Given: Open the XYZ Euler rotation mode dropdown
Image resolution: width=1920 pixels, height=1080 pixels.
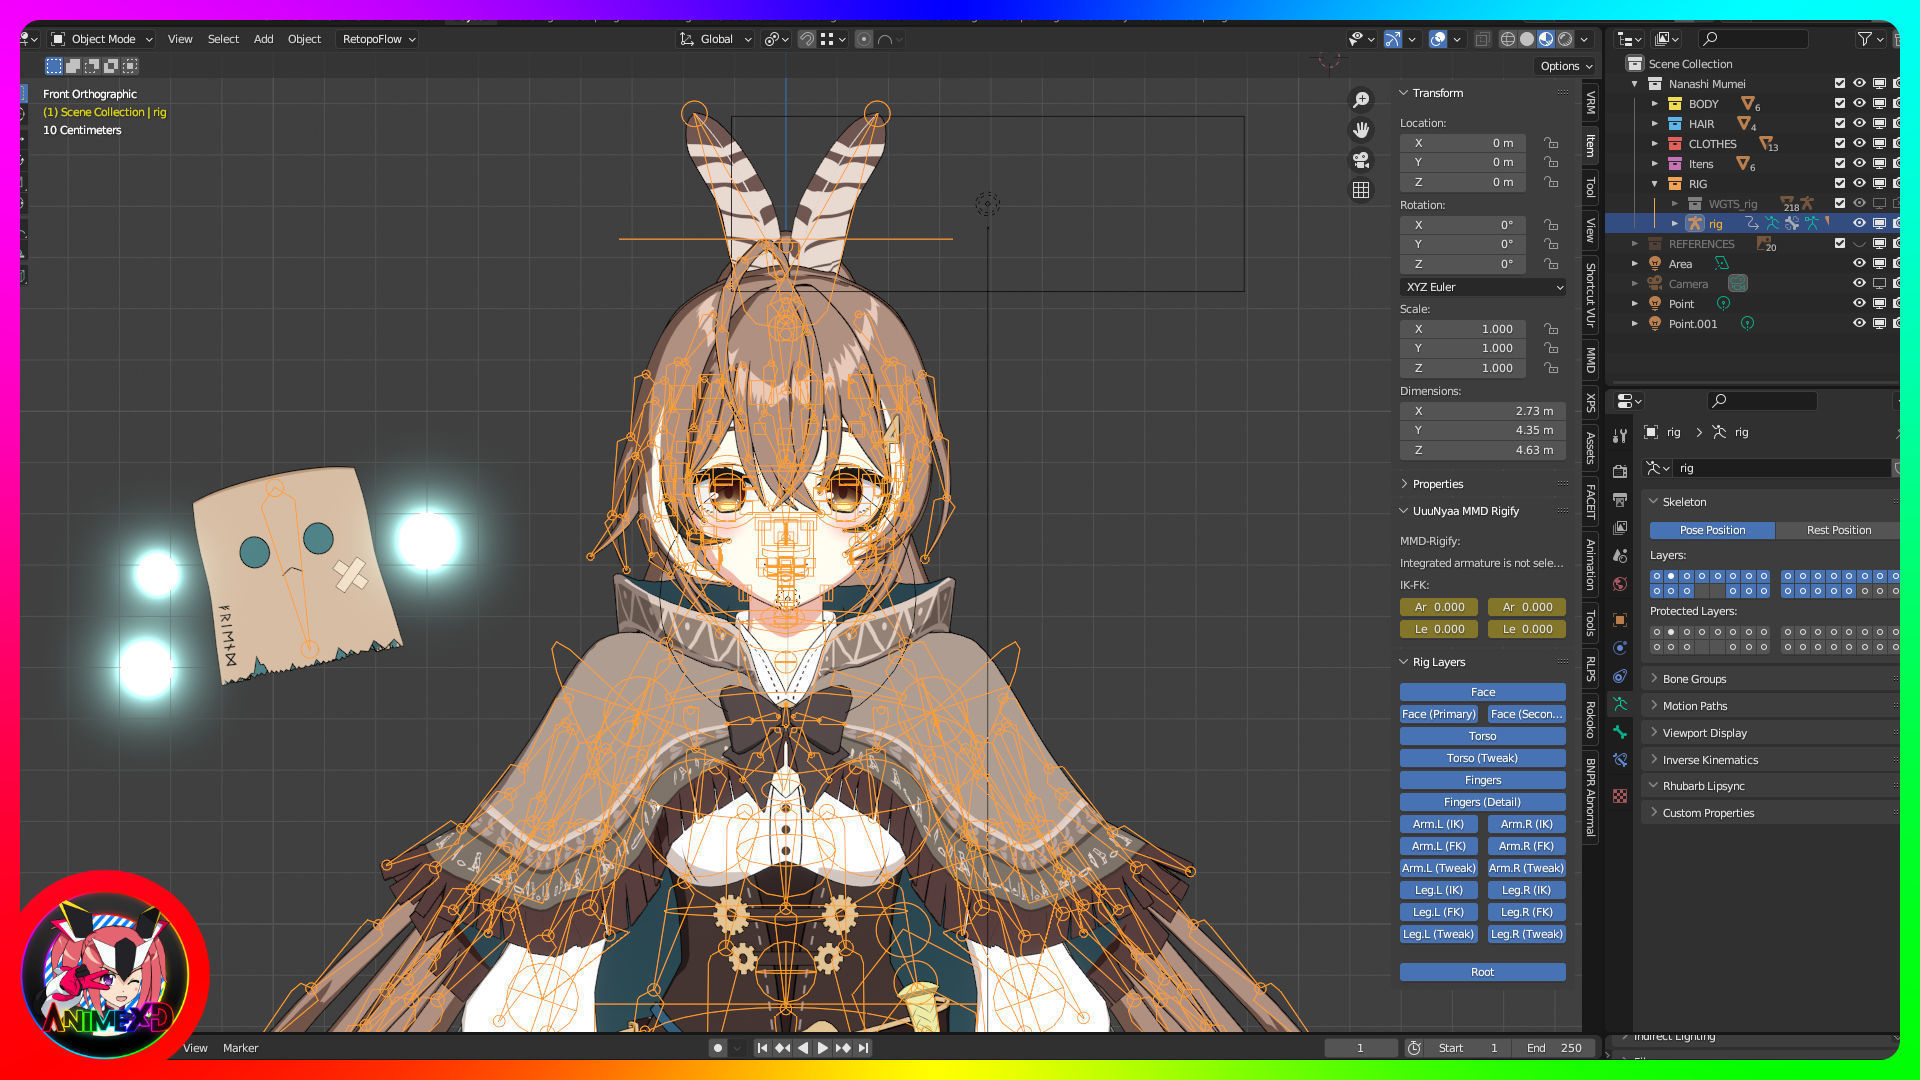Looking at the screenshot, I should point(1483,287).
